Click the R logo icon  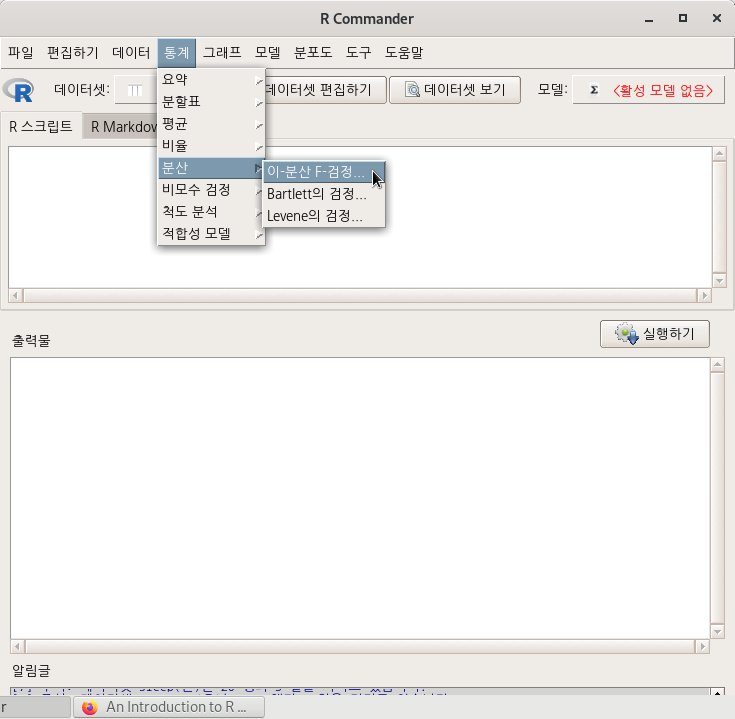tap(18, 90)
